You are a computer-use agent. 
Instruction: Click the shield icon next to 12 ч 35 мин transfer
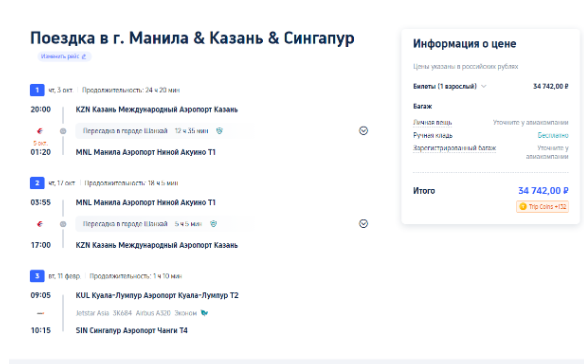[x=219, y=131]
